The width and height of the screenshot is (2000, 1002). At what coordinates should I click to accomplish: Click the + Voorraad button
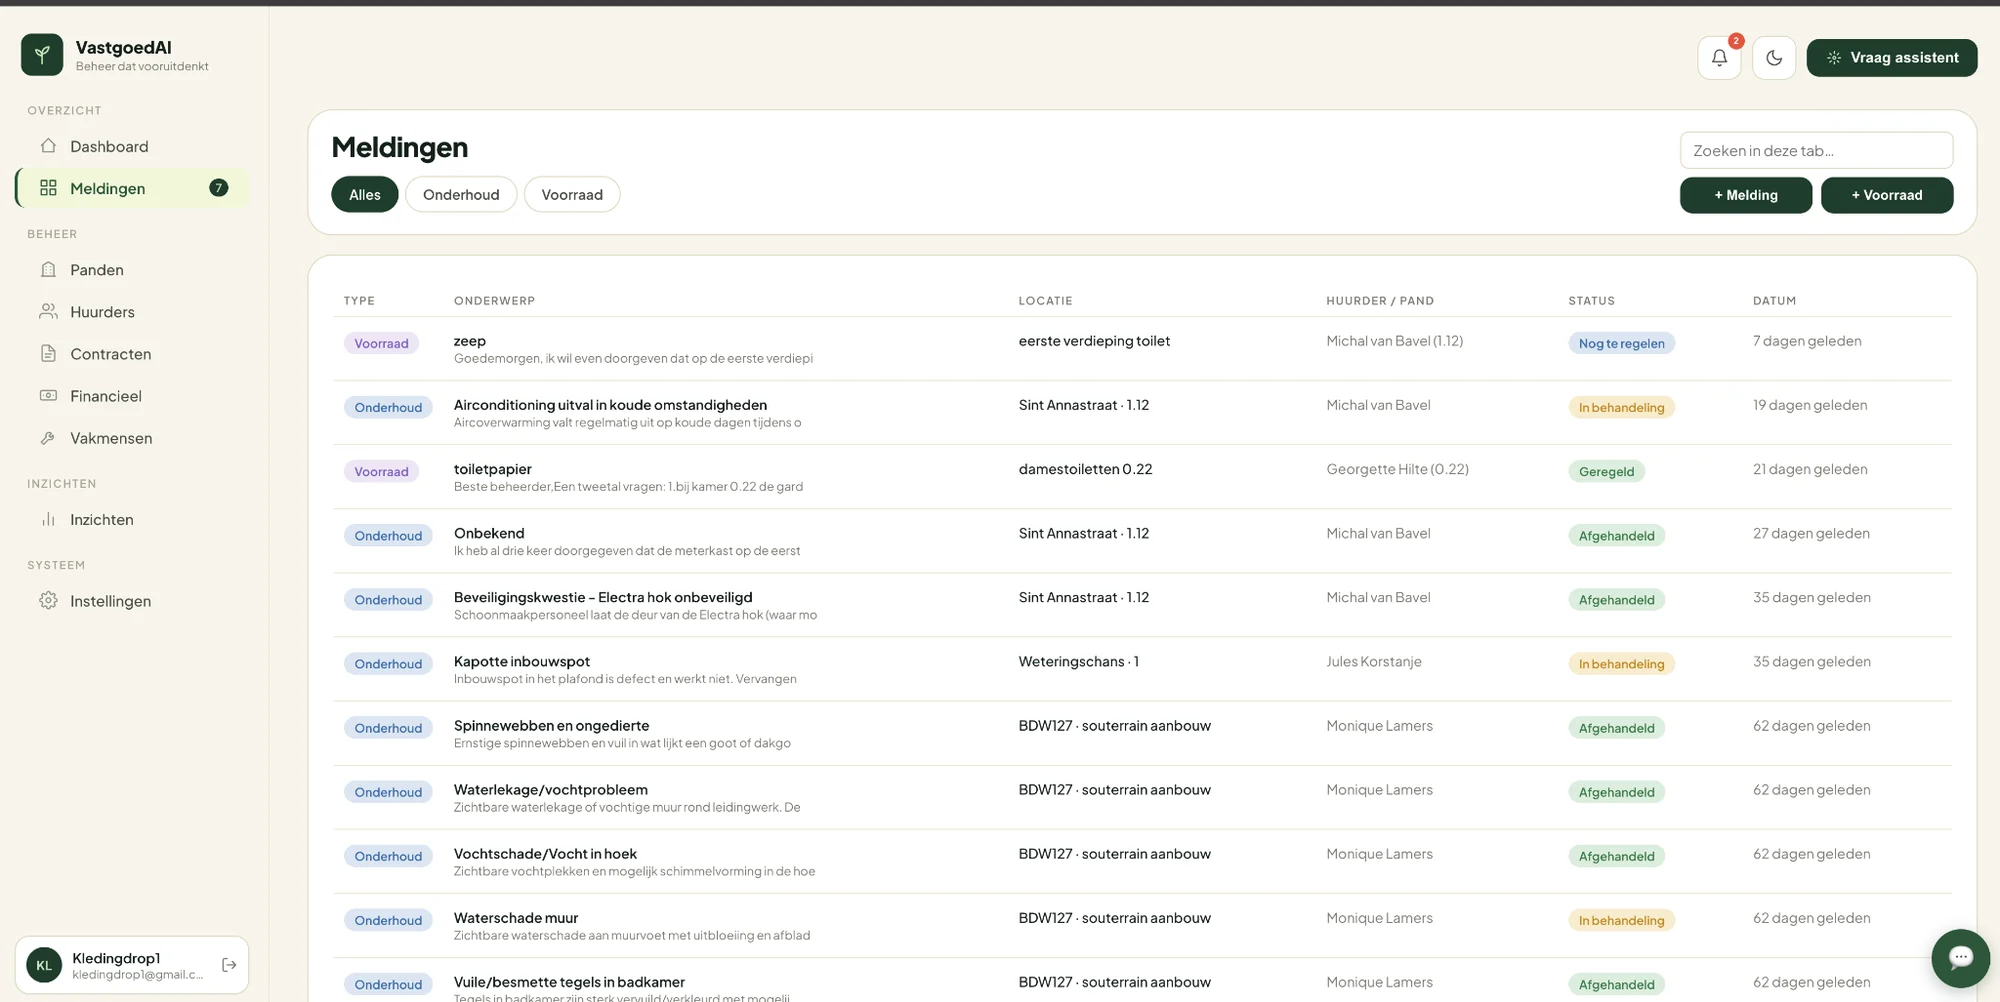coord(1887,195)
